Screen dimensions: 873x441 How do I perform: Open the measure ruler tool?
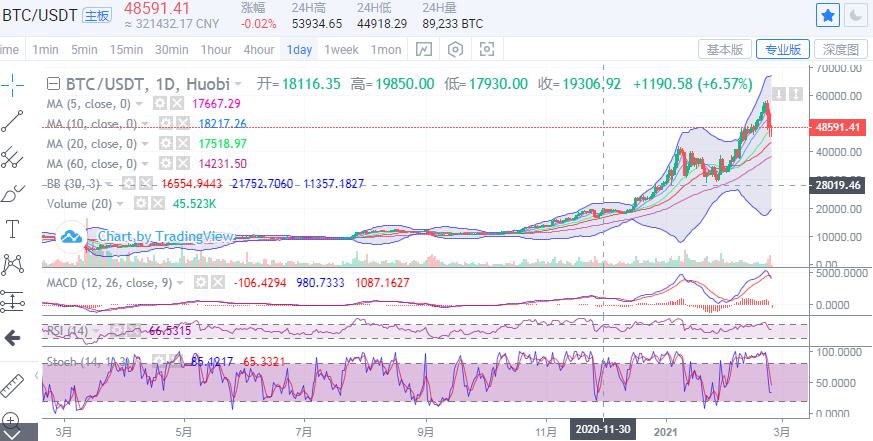[x=13, y=385]
